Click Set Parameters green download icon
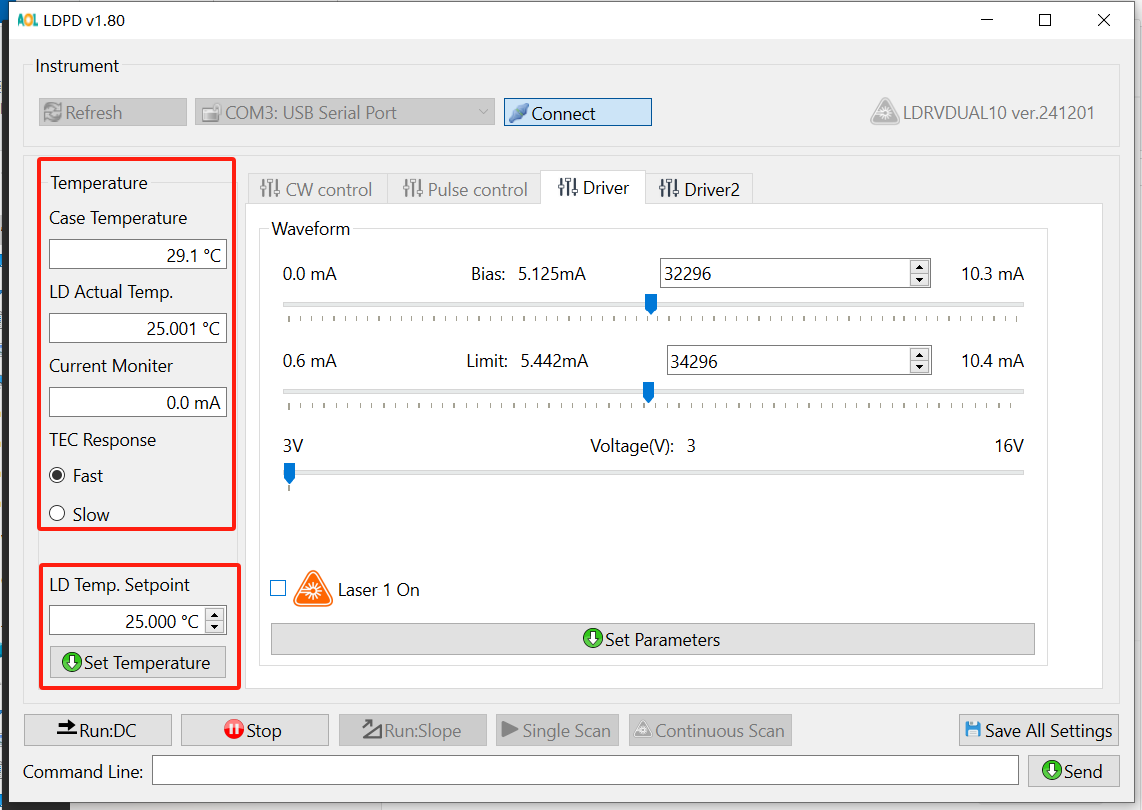The image size is (1142, 810). 593,639
